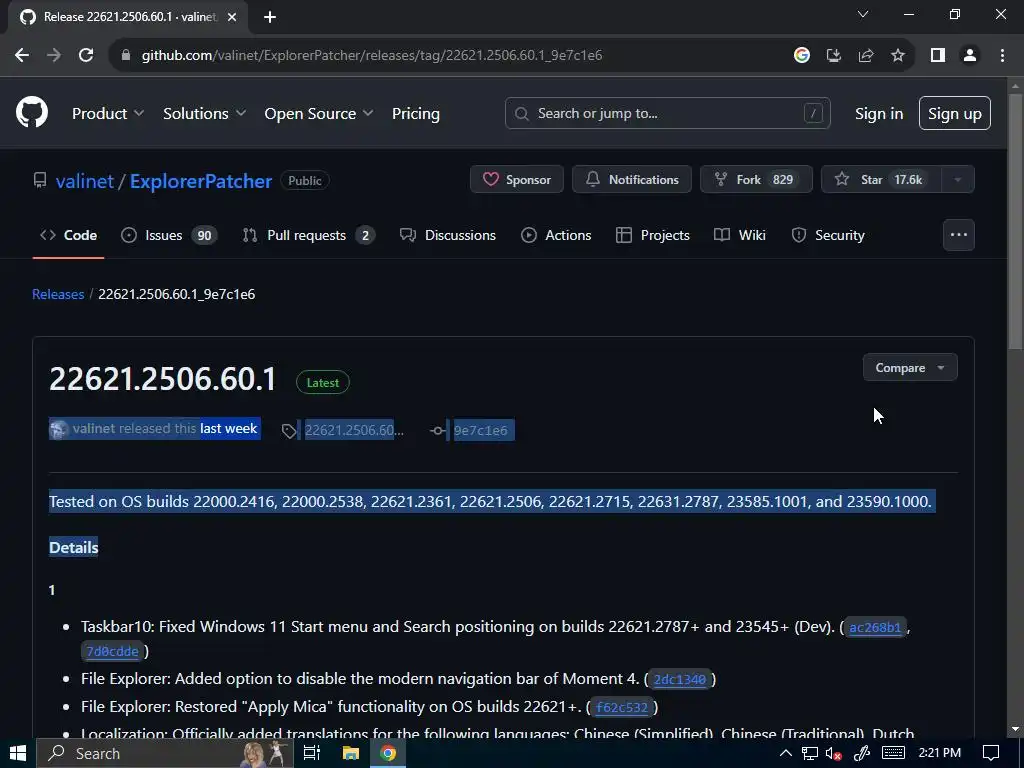Viewport: 1024px width, 768px height.
Task: Switch to the Wiki tab
Action: pos(740,235)
